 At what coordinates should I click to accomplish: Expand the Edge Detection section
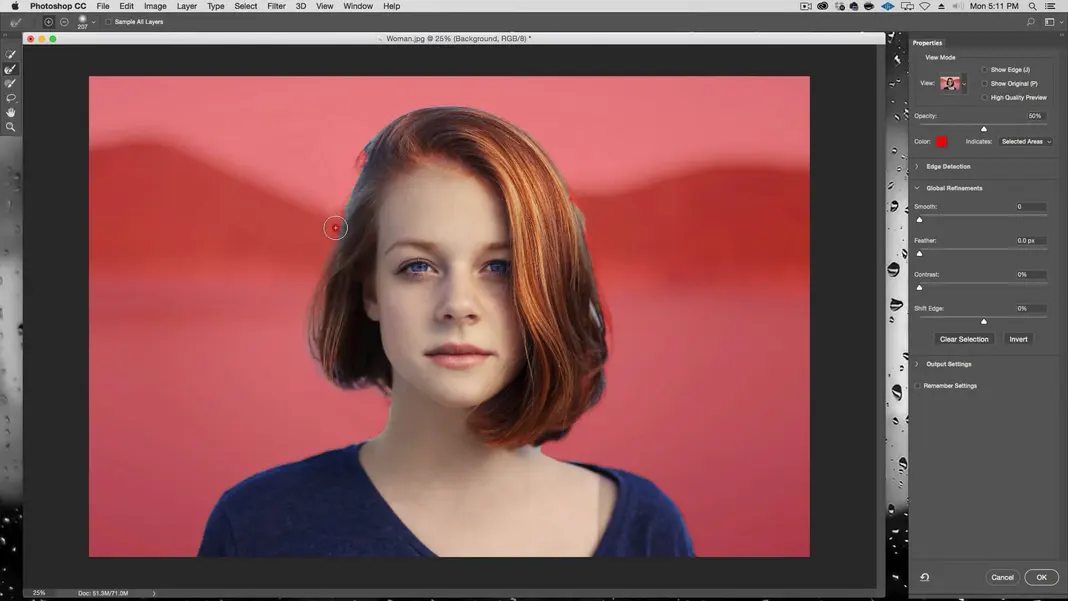(x=917, y=166)
